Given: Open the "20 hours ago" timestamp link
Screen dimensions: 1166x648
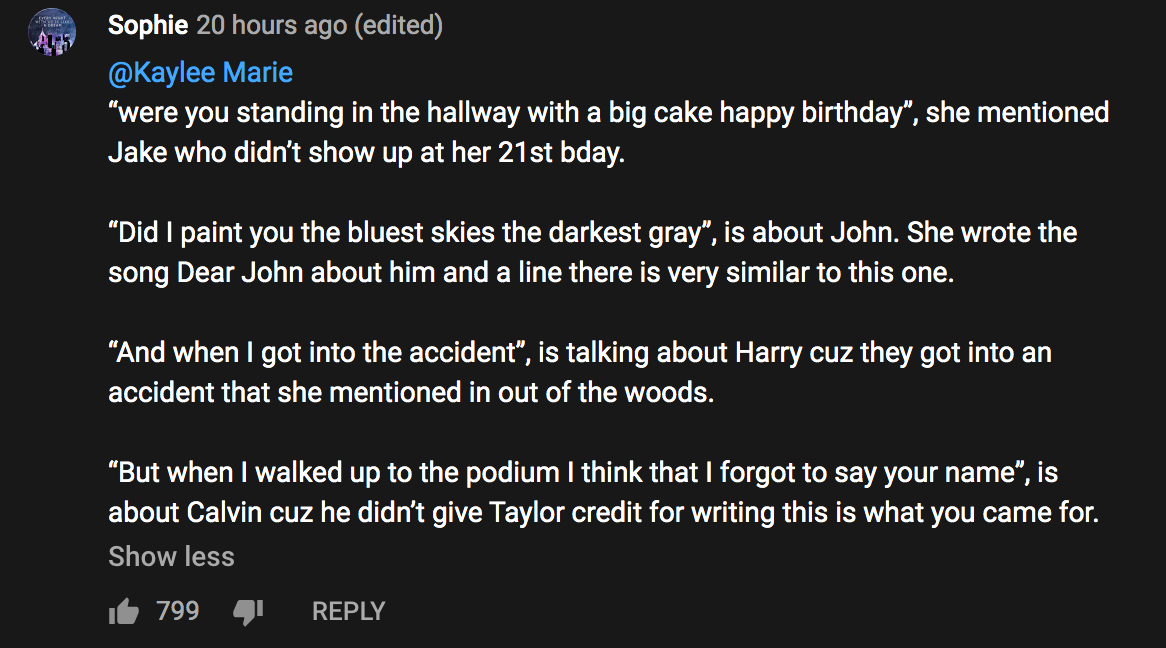Looking at the screenshot, I should pos(271,26).
